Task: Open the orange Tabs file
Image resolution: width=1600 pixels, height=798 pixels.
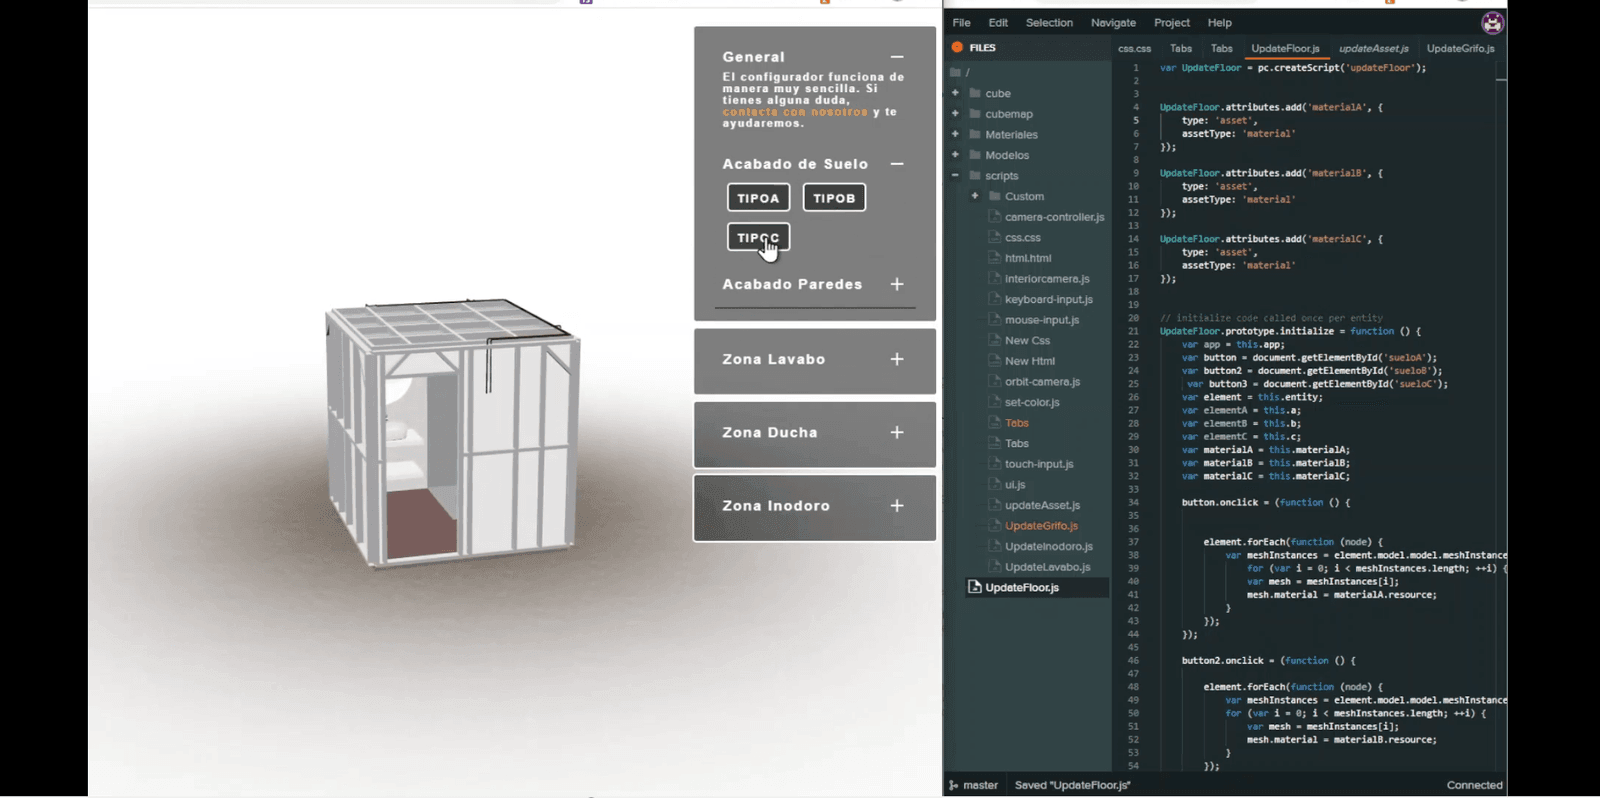Action: click(x=1017, y=423)
